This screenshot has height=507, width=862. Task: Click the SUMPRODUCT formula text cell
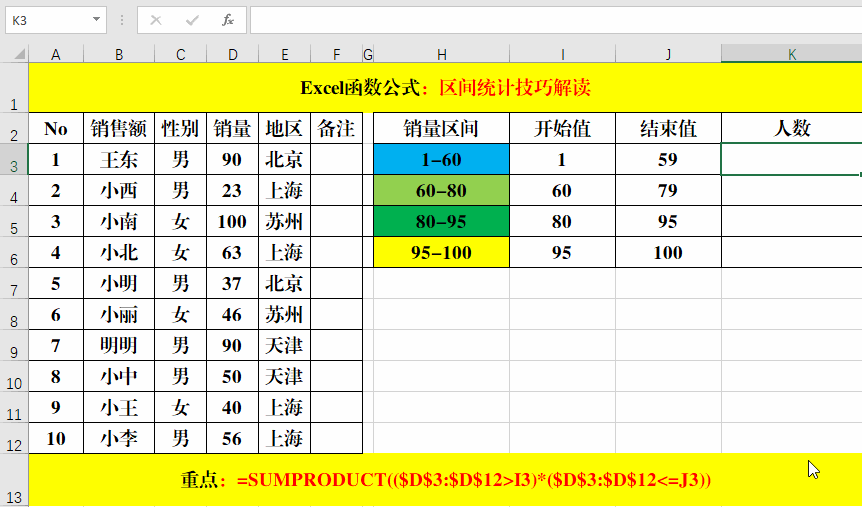pyautogui.click(x=445, y=480)
